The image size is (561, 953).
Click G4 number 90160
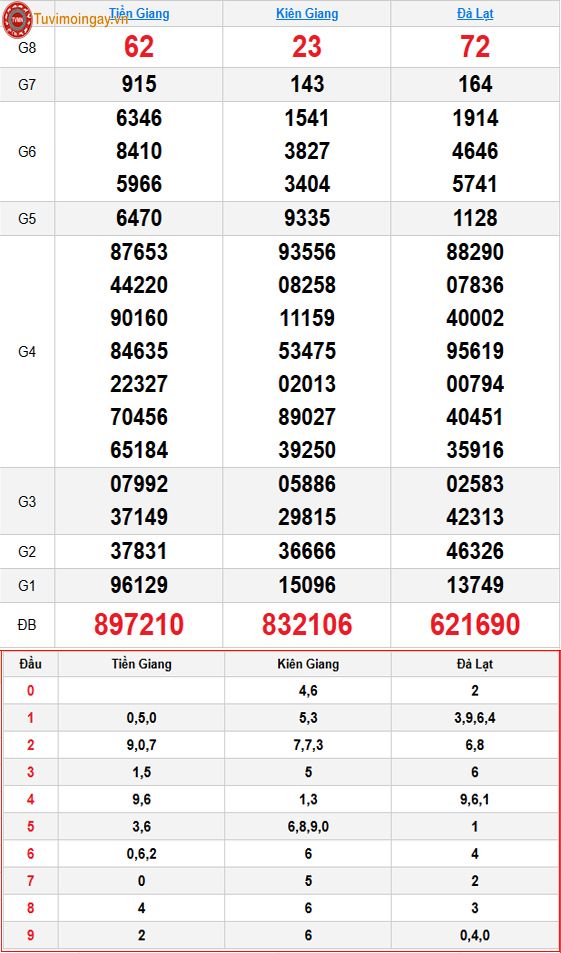pos(139,318)
